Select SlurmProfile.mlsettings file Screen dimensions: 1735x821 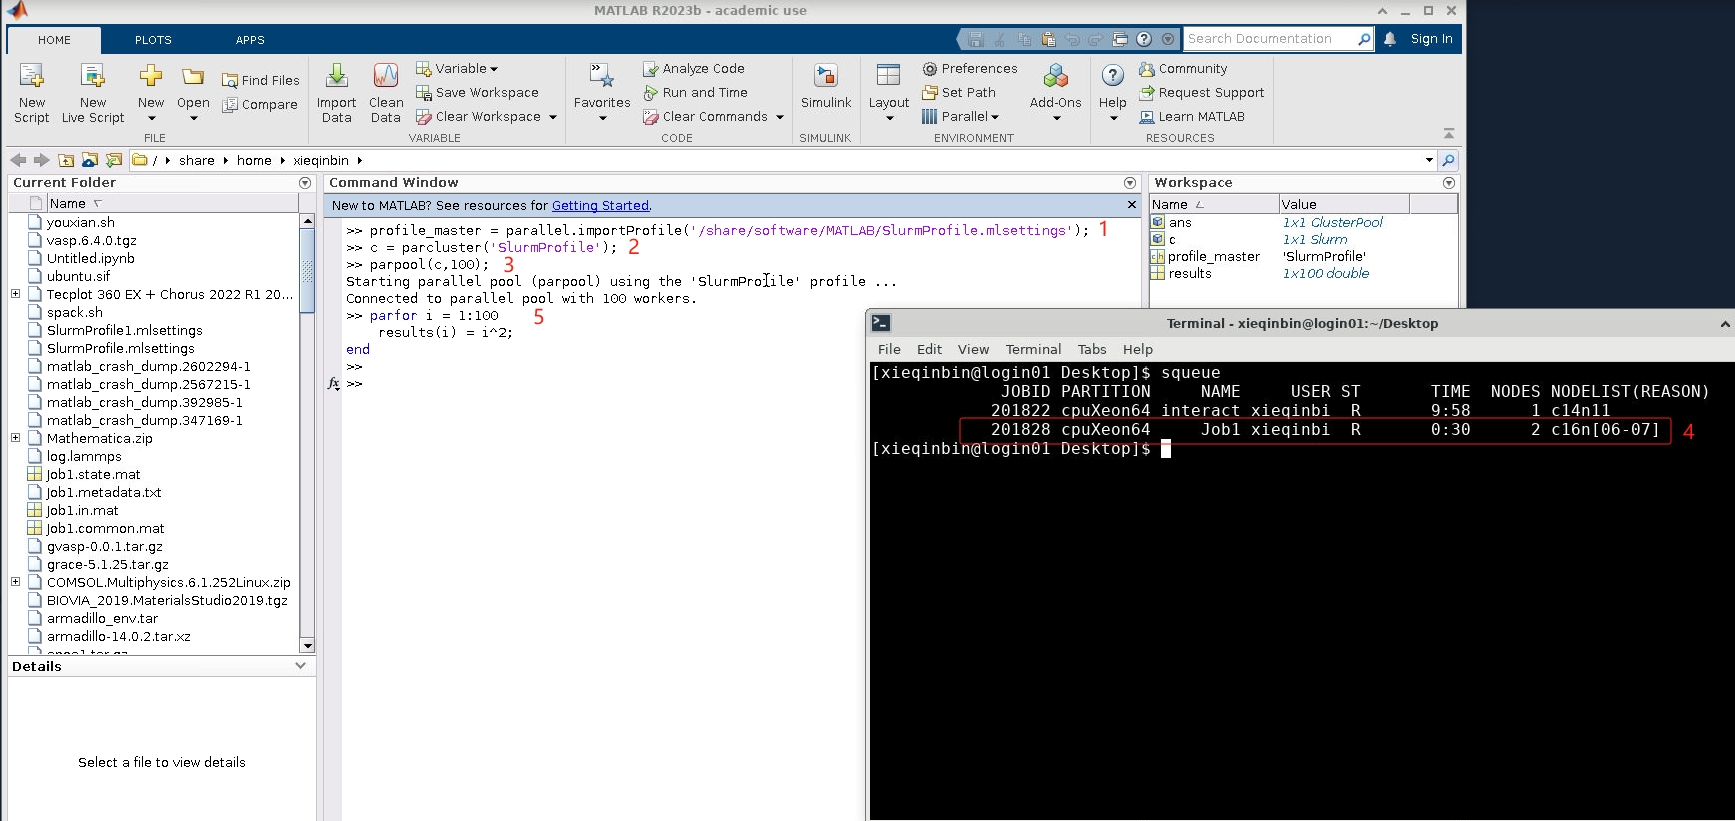click(x=121, y=348)
